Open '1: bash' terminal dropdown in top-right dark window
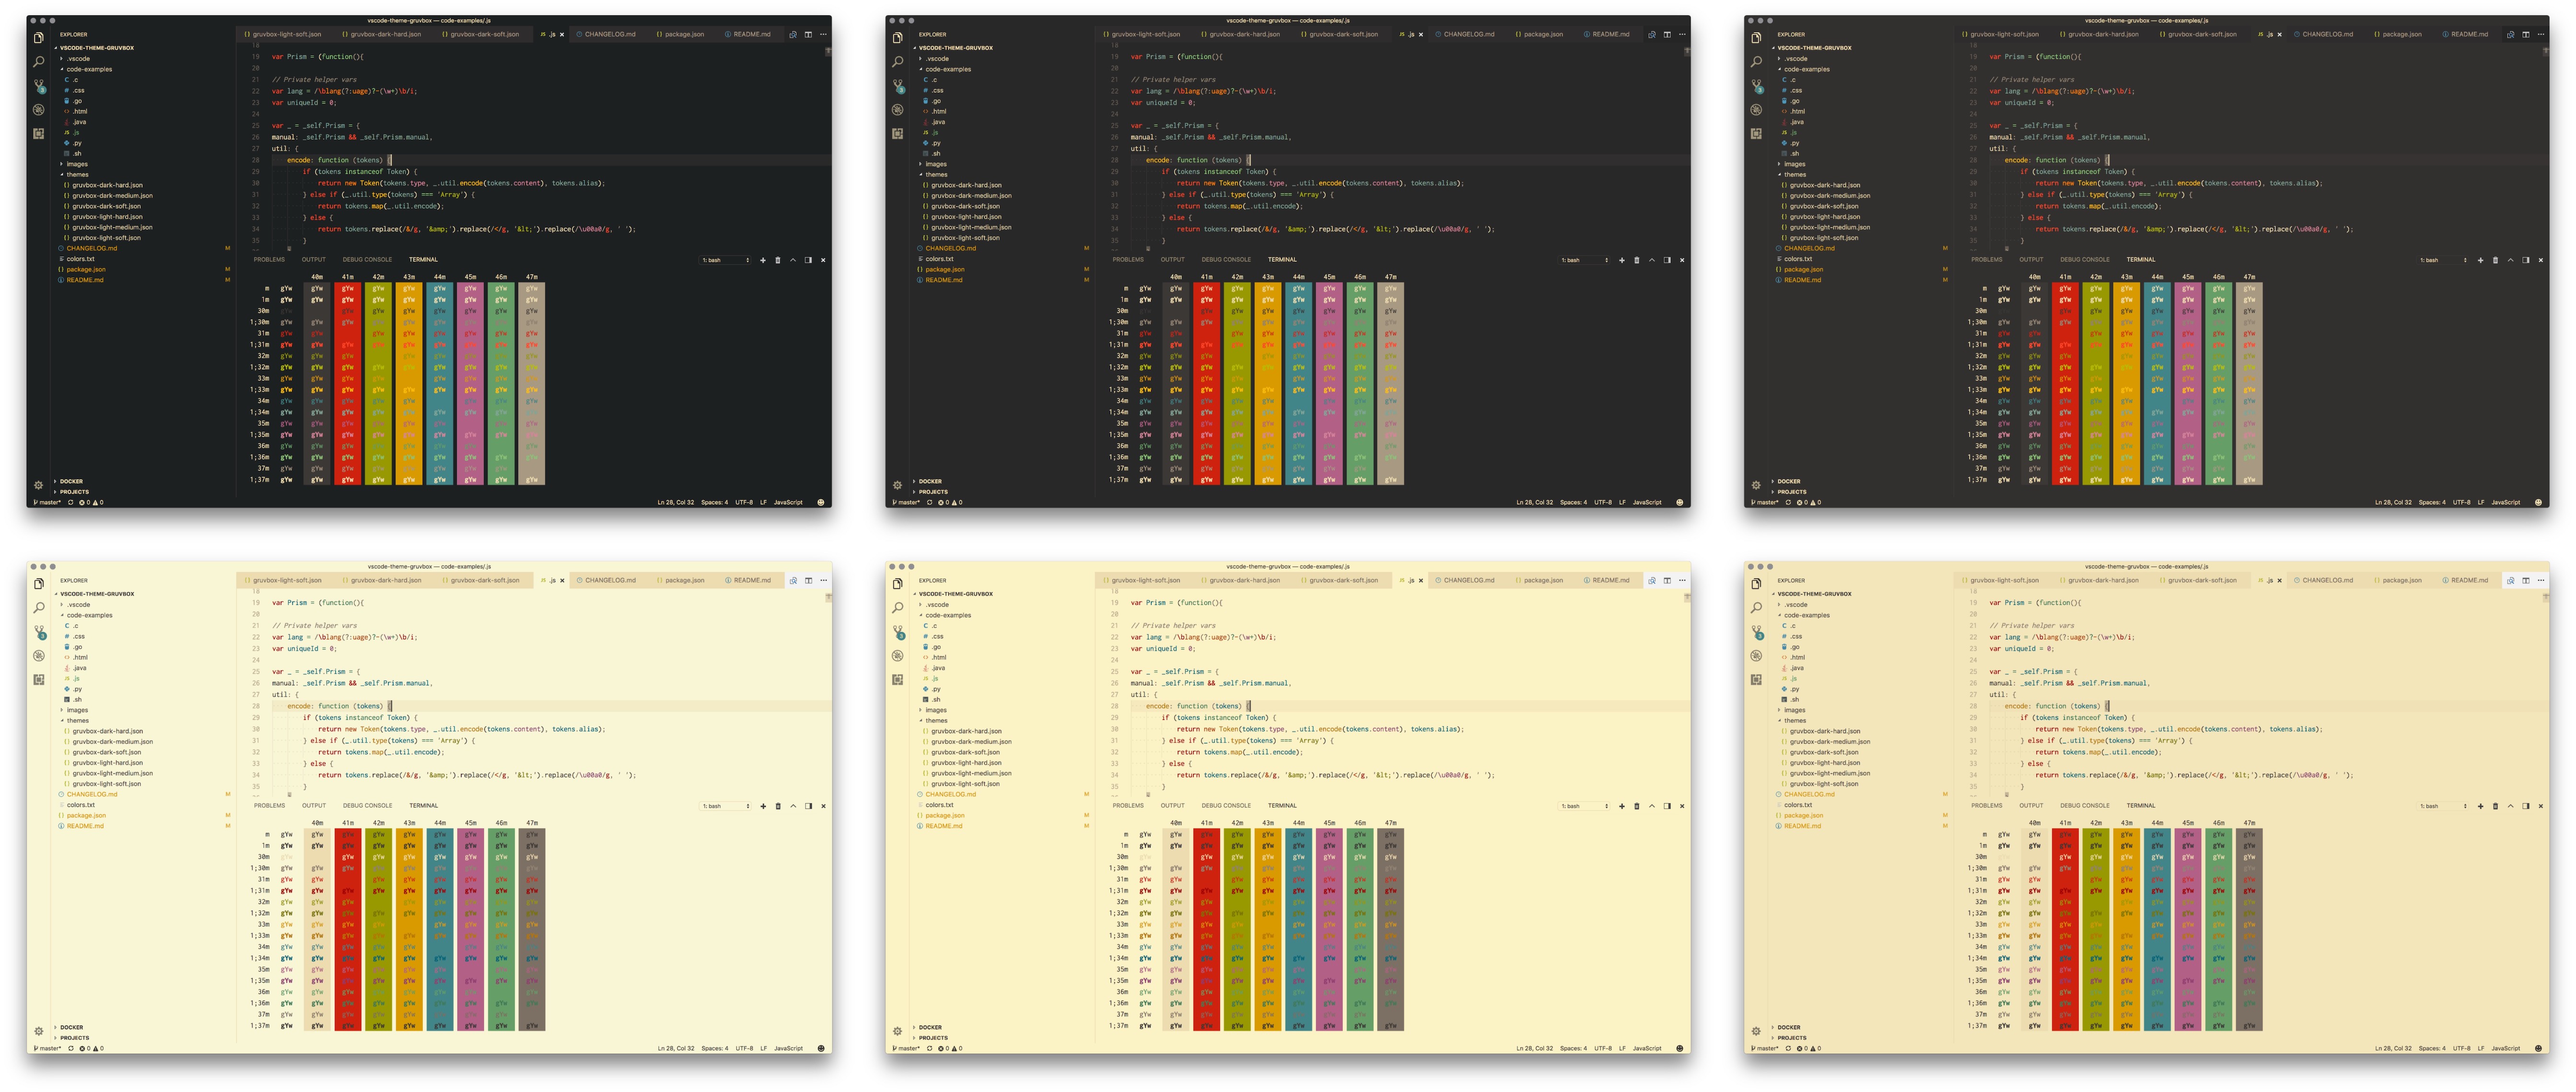Viewport: 2576px width, 1092px height. click(2443, 260)
